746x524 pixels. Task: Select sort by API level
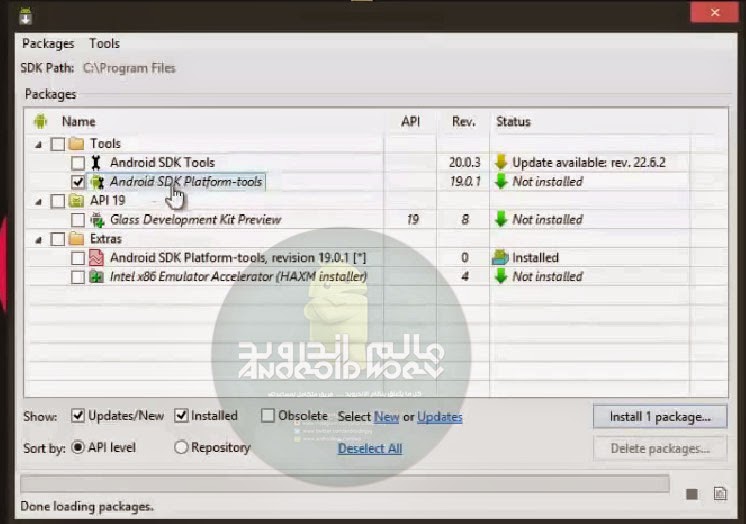78,447
